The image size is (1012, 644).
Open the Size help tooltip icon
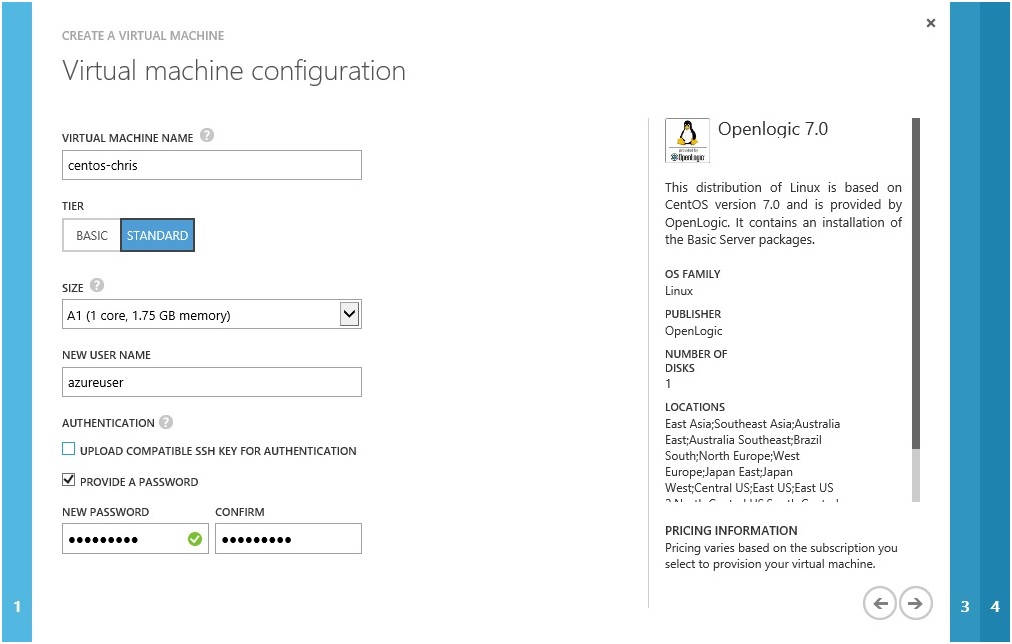pyautogui.click(x=97, y=285)
